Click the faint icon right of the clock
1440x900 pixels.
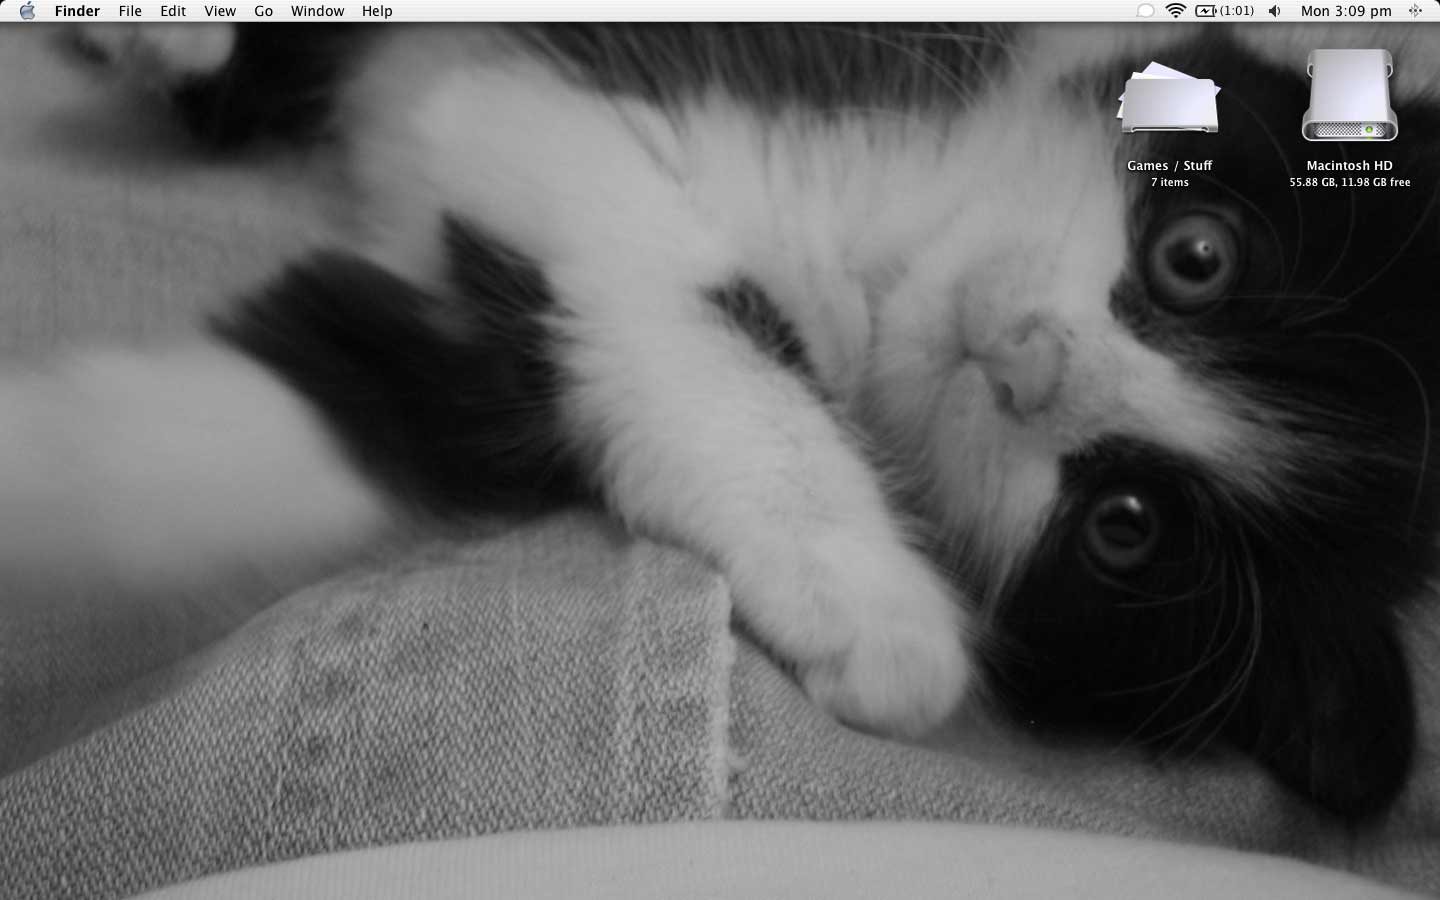click(1416, 11)
